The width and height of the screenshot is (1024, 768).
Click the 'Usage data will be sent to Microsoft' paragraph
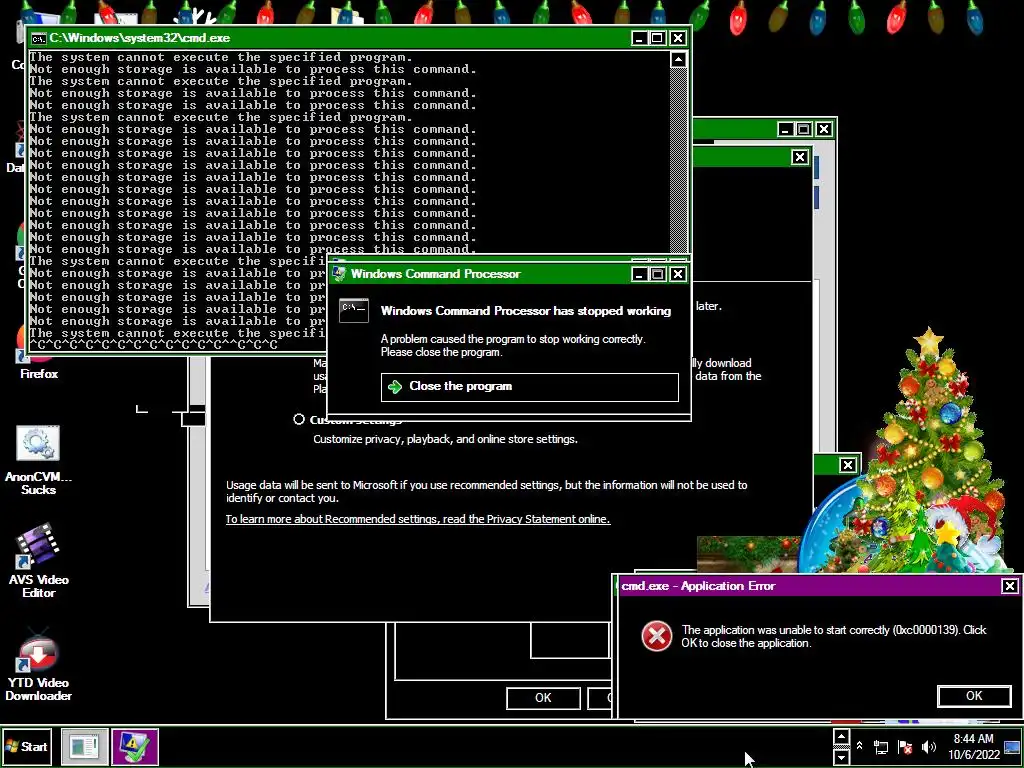tap(487, 492)
